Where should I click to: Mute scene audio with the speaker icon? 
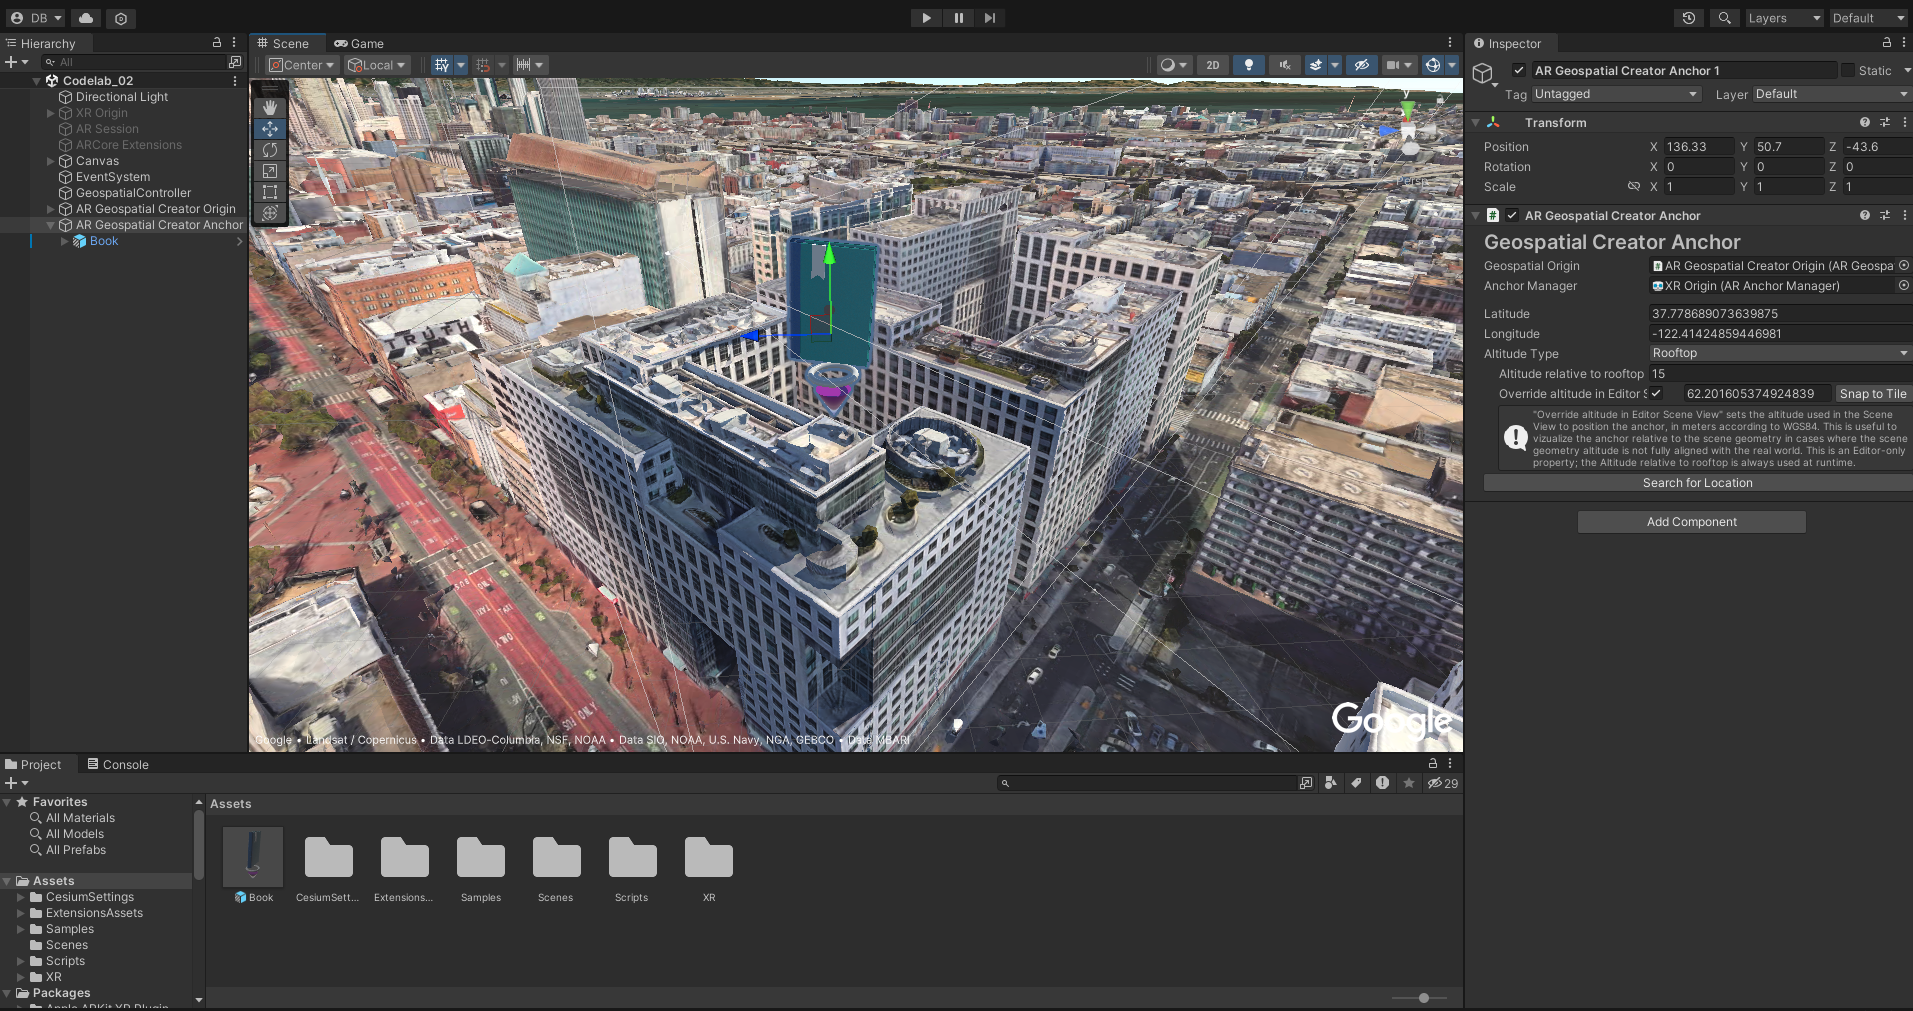pos(1285,65)
